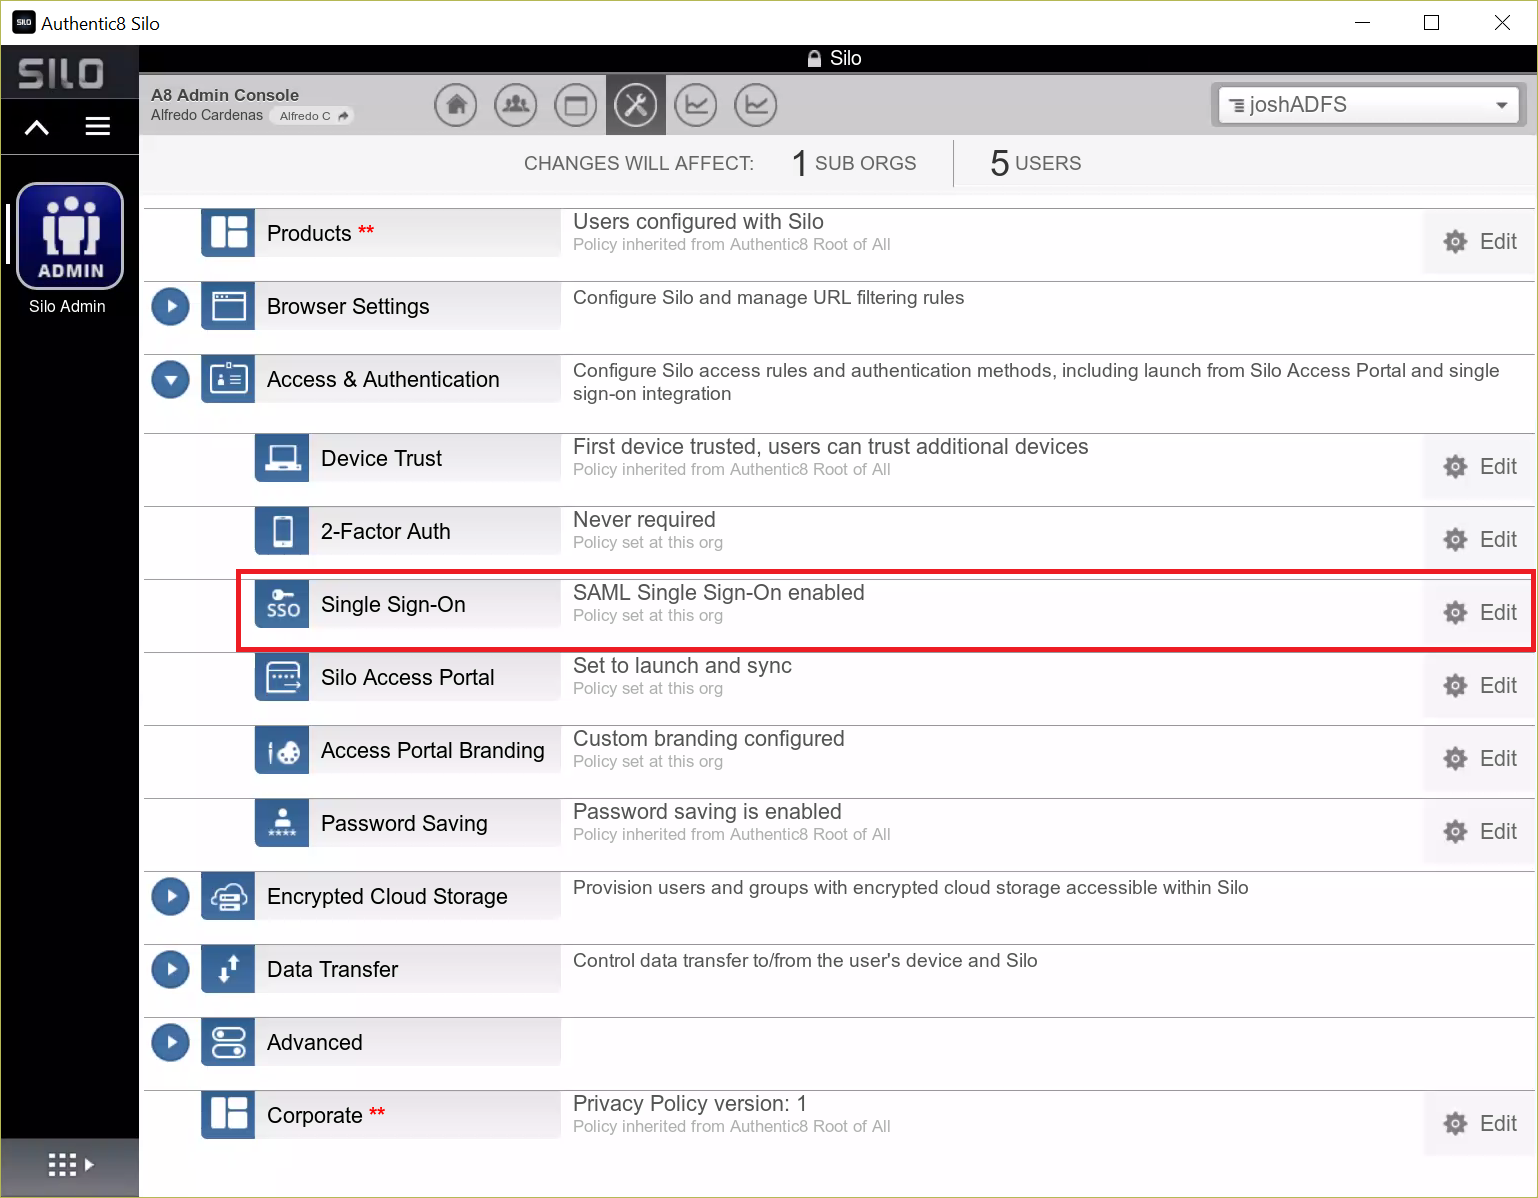The height and width of the screenshot is (1198, 1538).
Task: Click the Data Transfer arrows icon
Action: tap(229, 969)
